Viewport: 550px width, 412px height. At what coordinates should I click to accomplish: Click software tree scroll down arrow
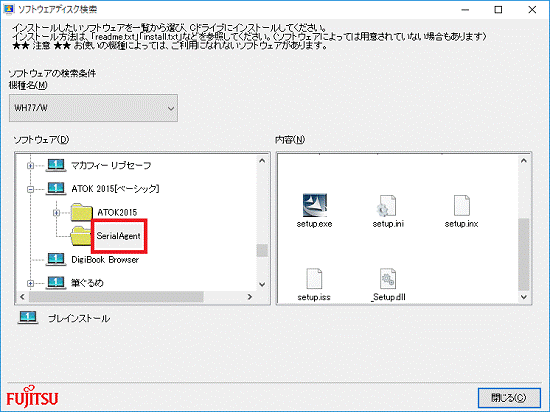(262, 284)
